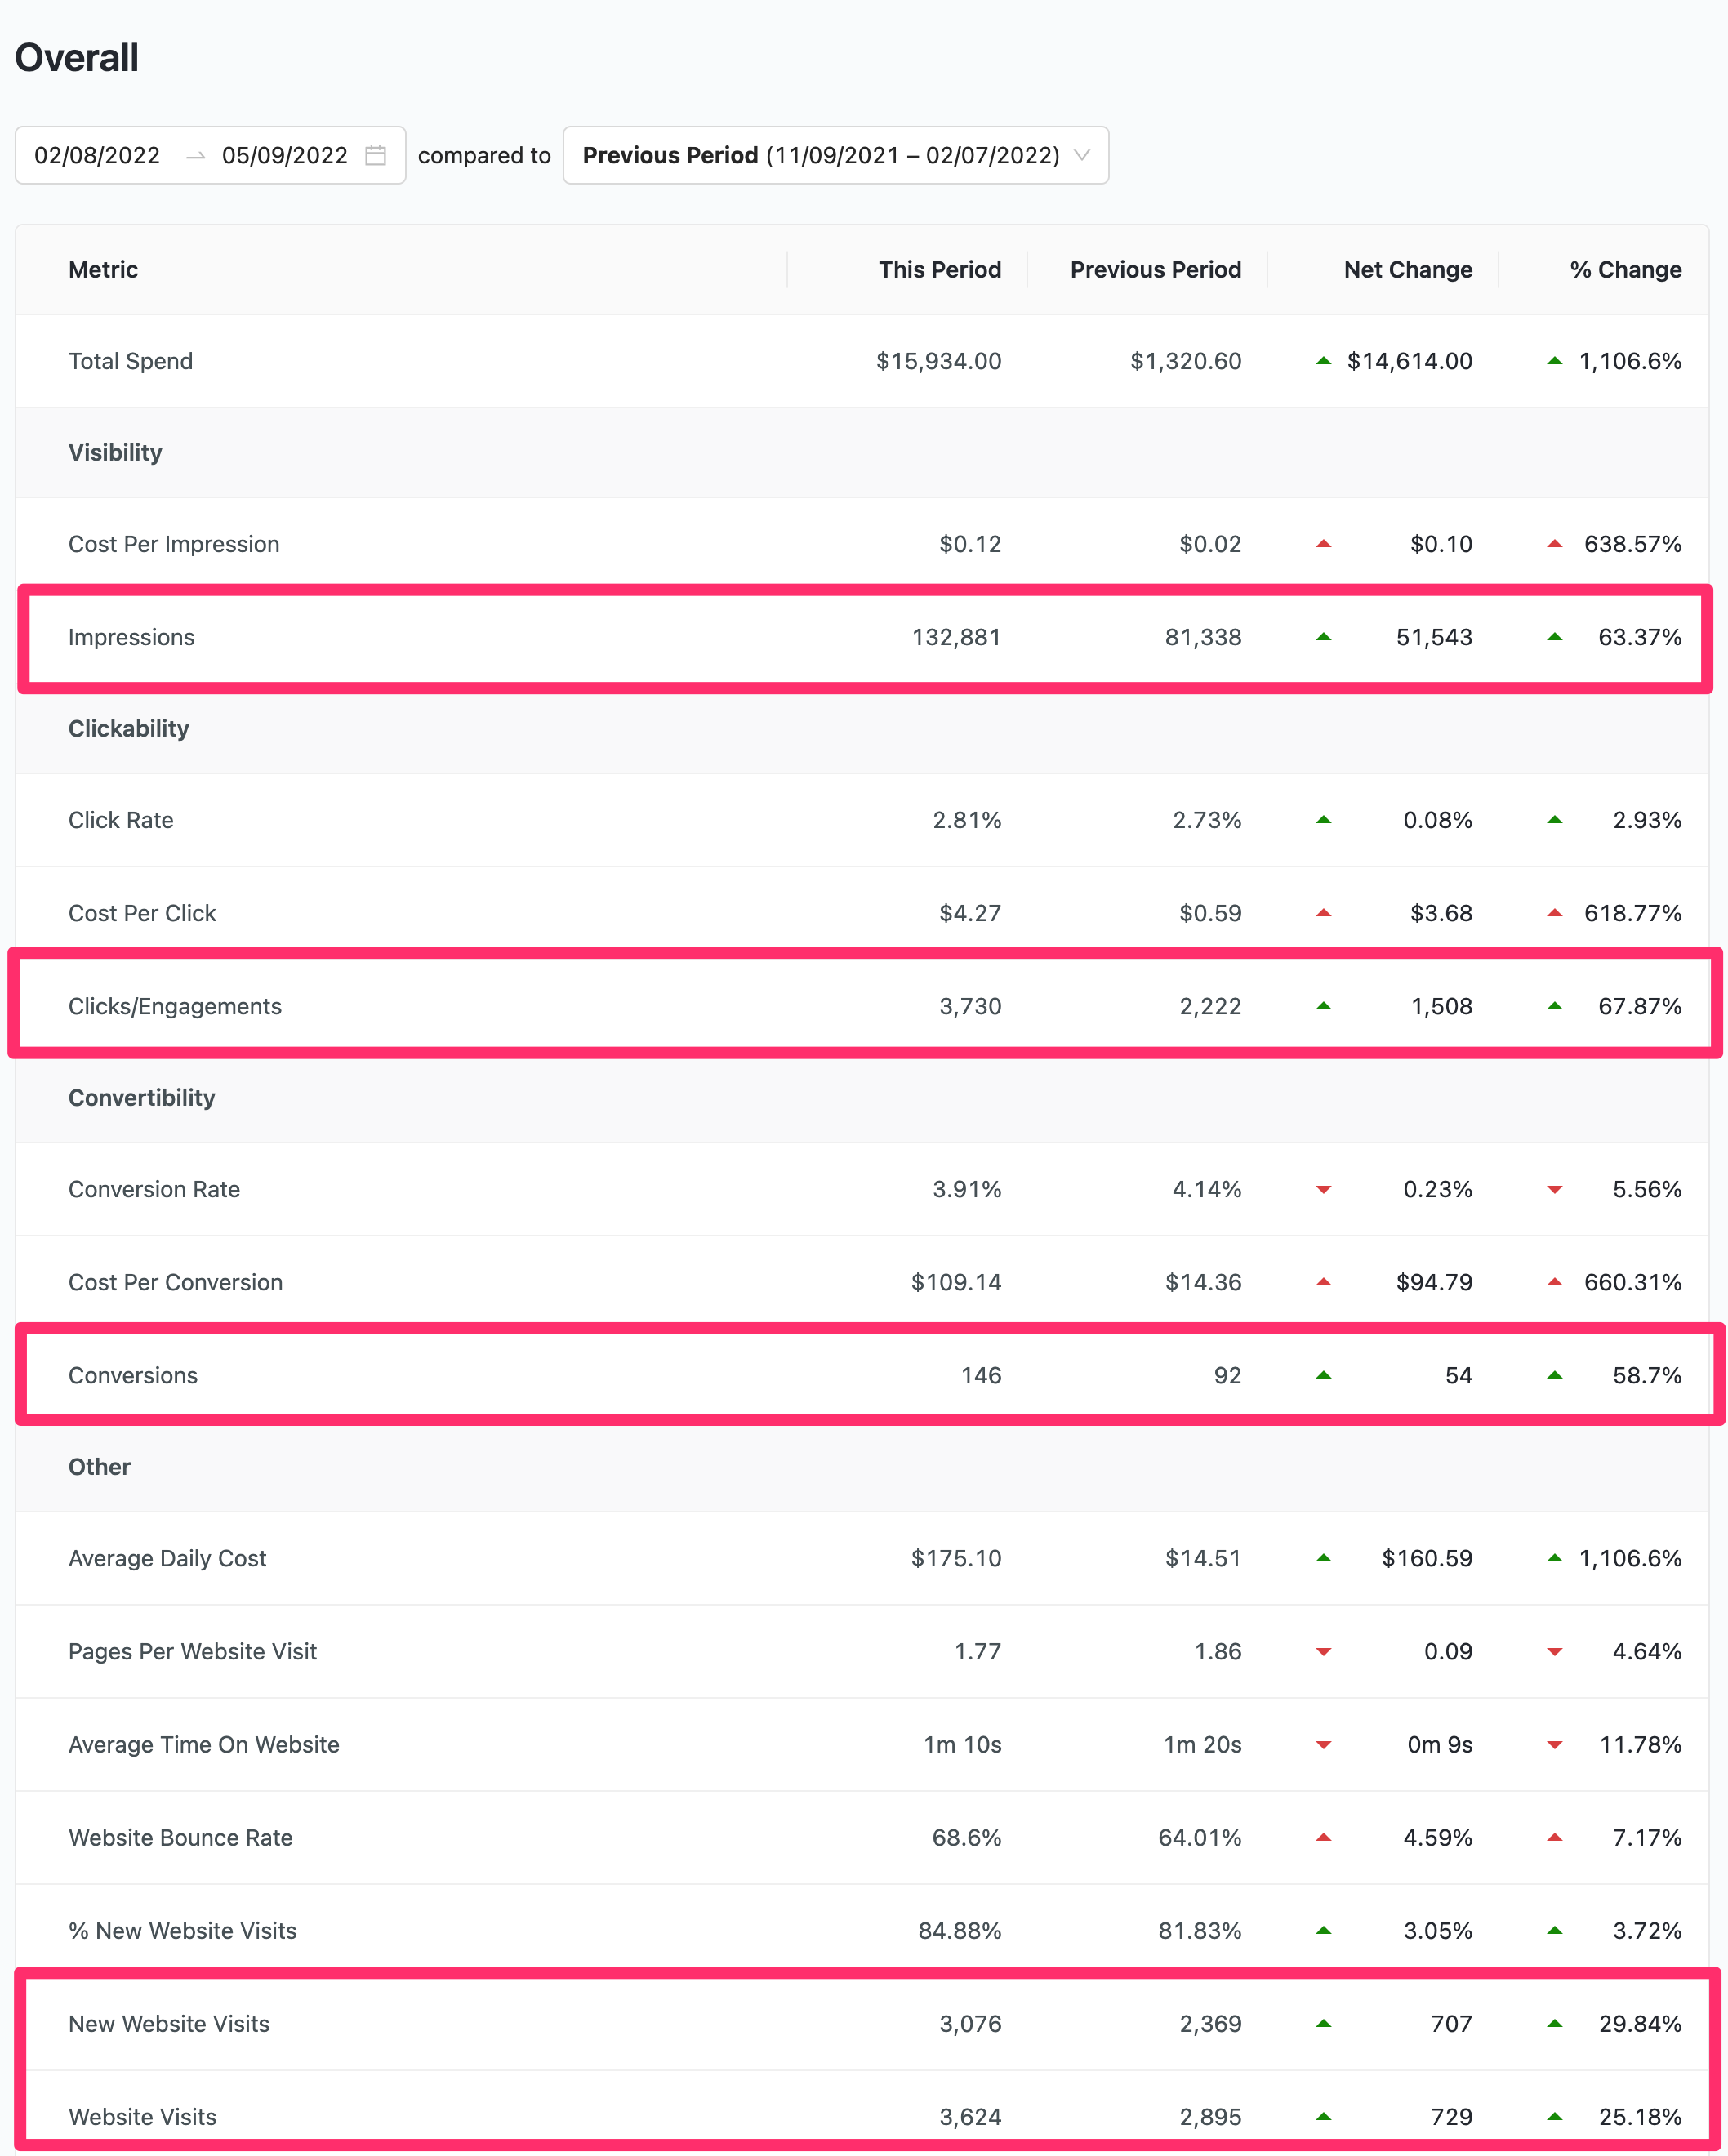Click the % Change column header
Viewport: 1728px width, 2156px height.
[x=1625, y=269]
